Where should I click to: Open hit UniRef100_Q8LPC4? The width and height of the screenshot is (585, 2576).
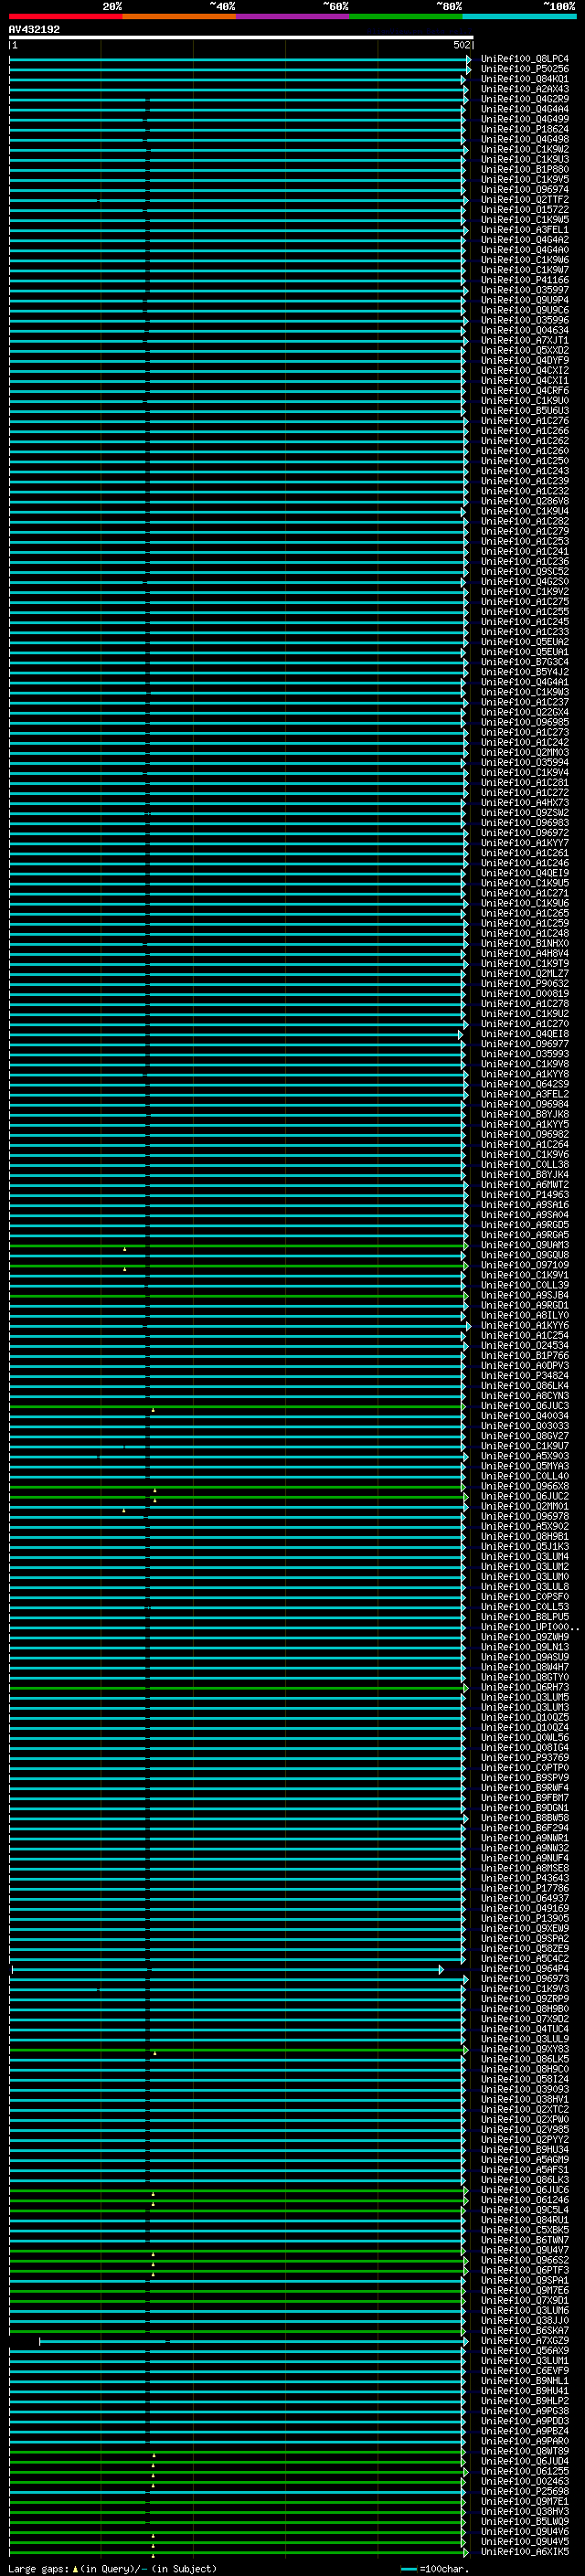[x=524, y=59]
